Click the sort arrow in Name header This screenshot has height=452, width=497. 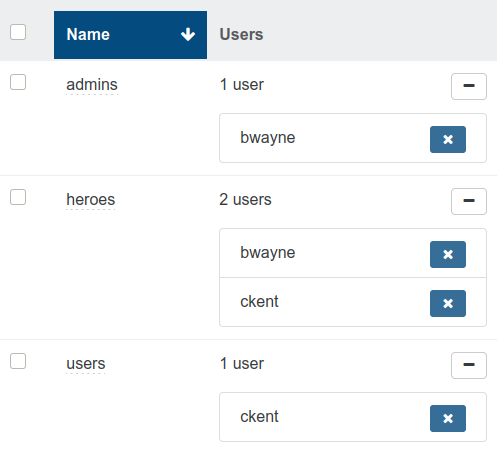point(188,34)
